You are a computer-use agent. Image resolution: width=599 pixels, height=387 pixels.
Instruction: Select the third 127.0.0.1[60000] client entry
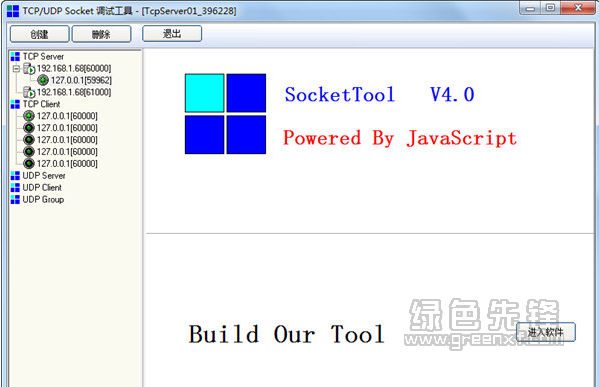pyautogui.click(x=67, y=140)
